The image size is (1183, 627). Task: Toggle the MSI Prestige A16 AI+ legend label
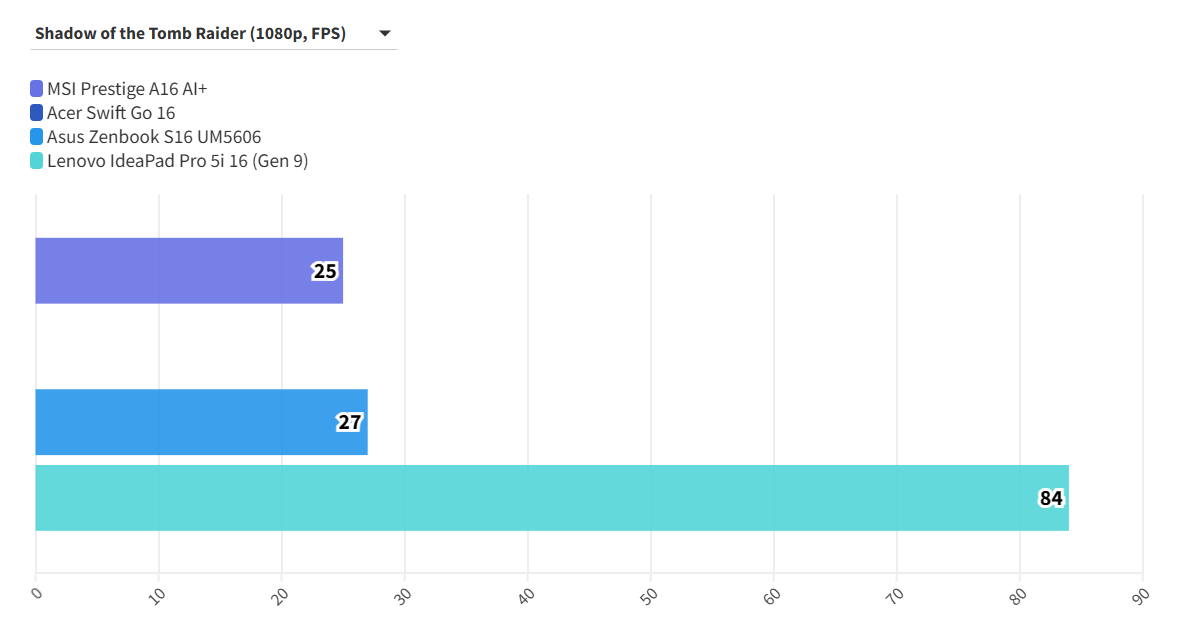[127, 89]
